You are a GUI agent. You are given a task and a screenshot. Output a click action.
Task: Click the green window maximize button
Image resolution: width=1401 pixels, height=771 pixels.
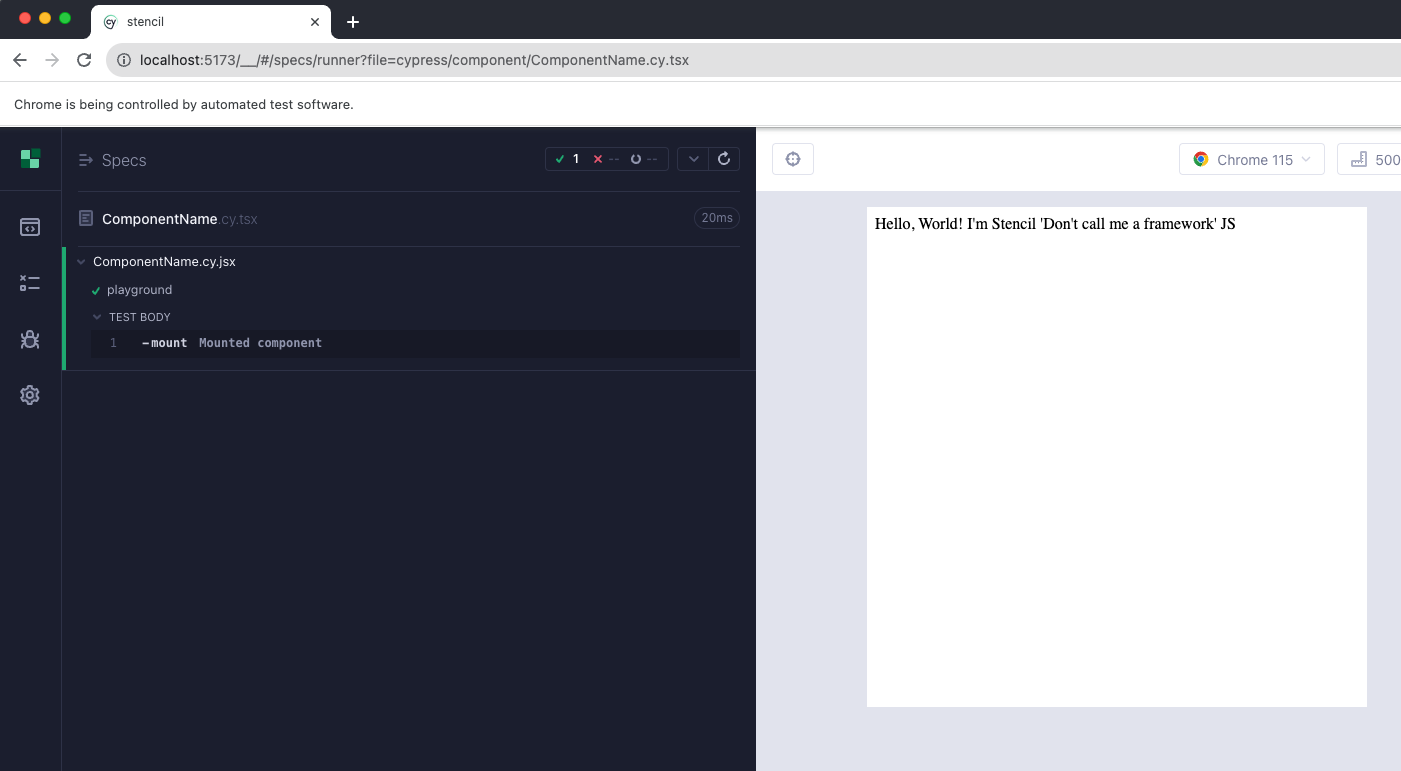click(x=65, y=18)
